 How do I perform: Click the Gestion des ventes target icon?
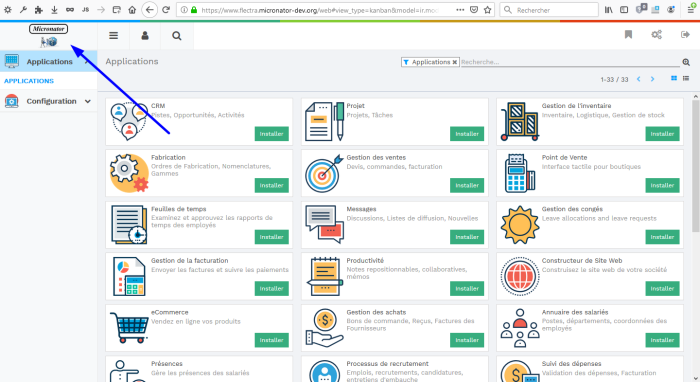325,173
